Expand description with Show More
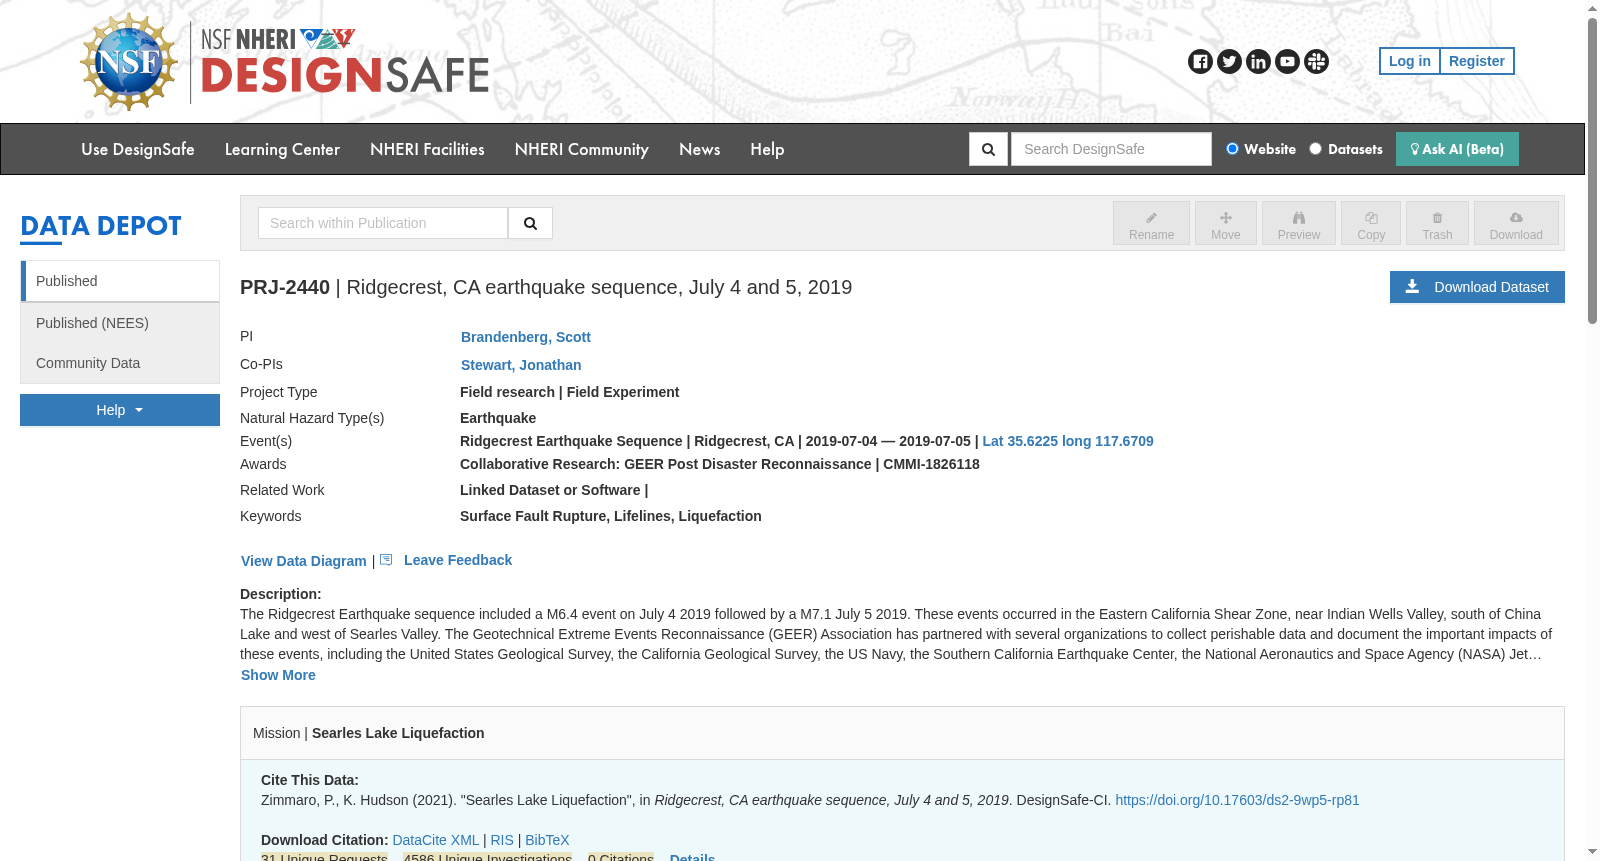The image size is (1600, 861). click(x=278, y=675)
